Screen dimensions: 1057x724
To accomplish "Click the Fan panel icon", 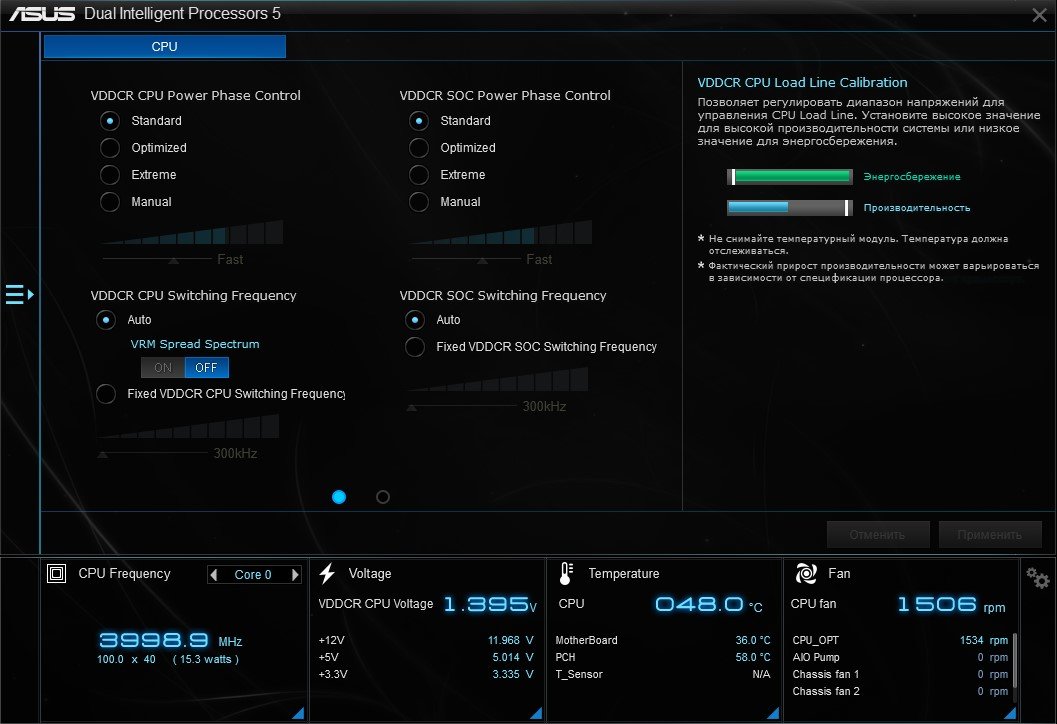I will (x=806, y=574).
